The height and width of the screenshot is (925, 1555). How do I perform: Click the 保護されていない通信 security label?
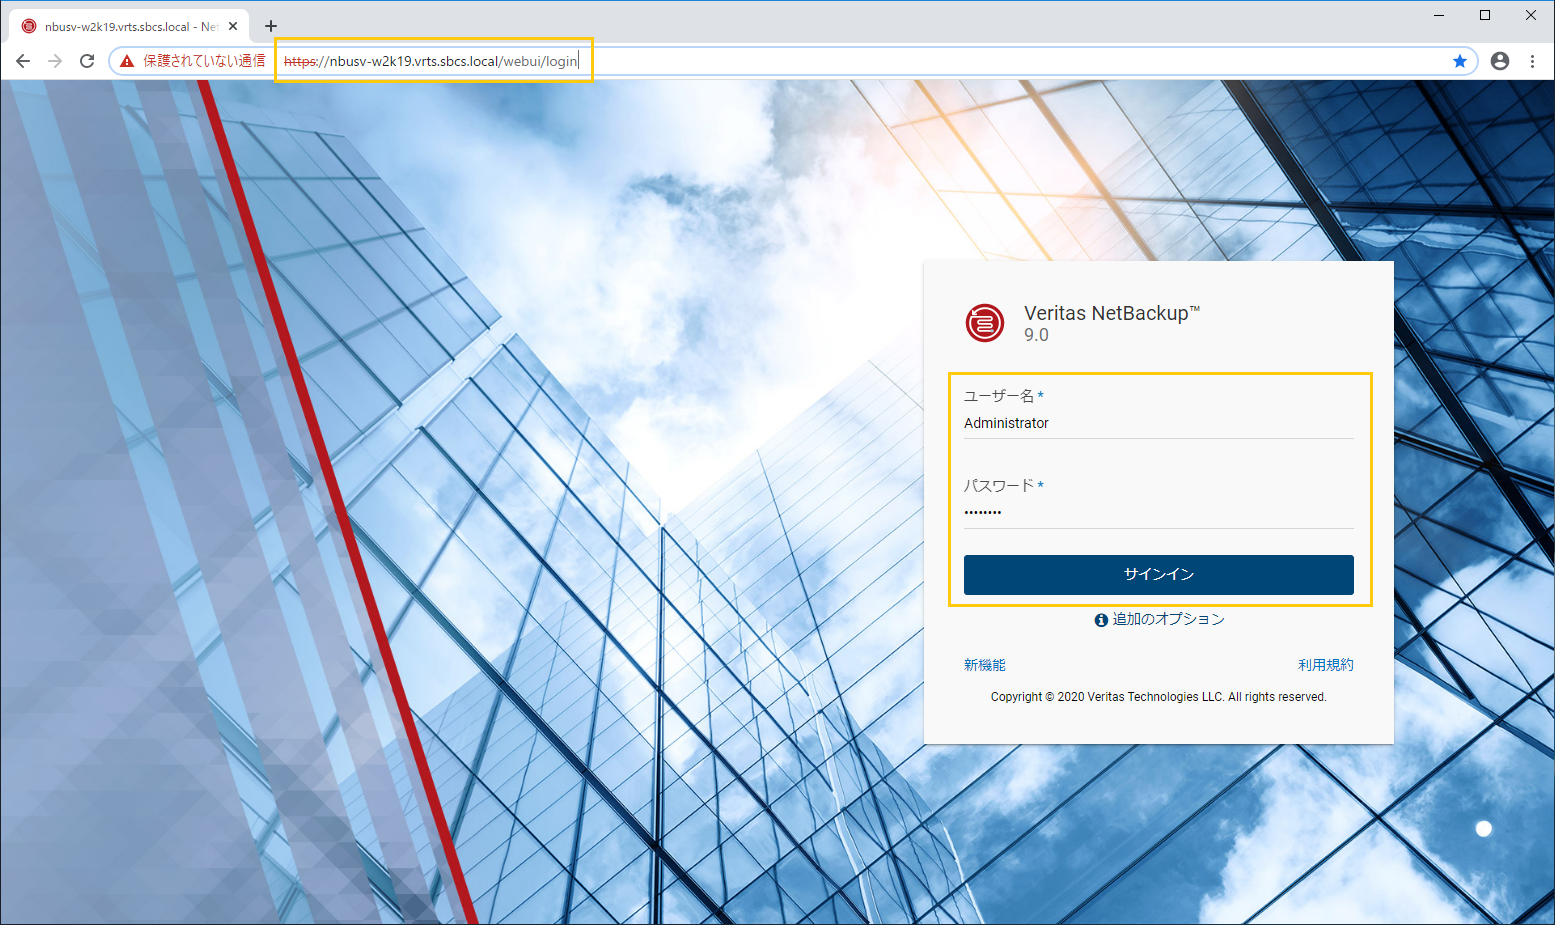pos(204,61)
